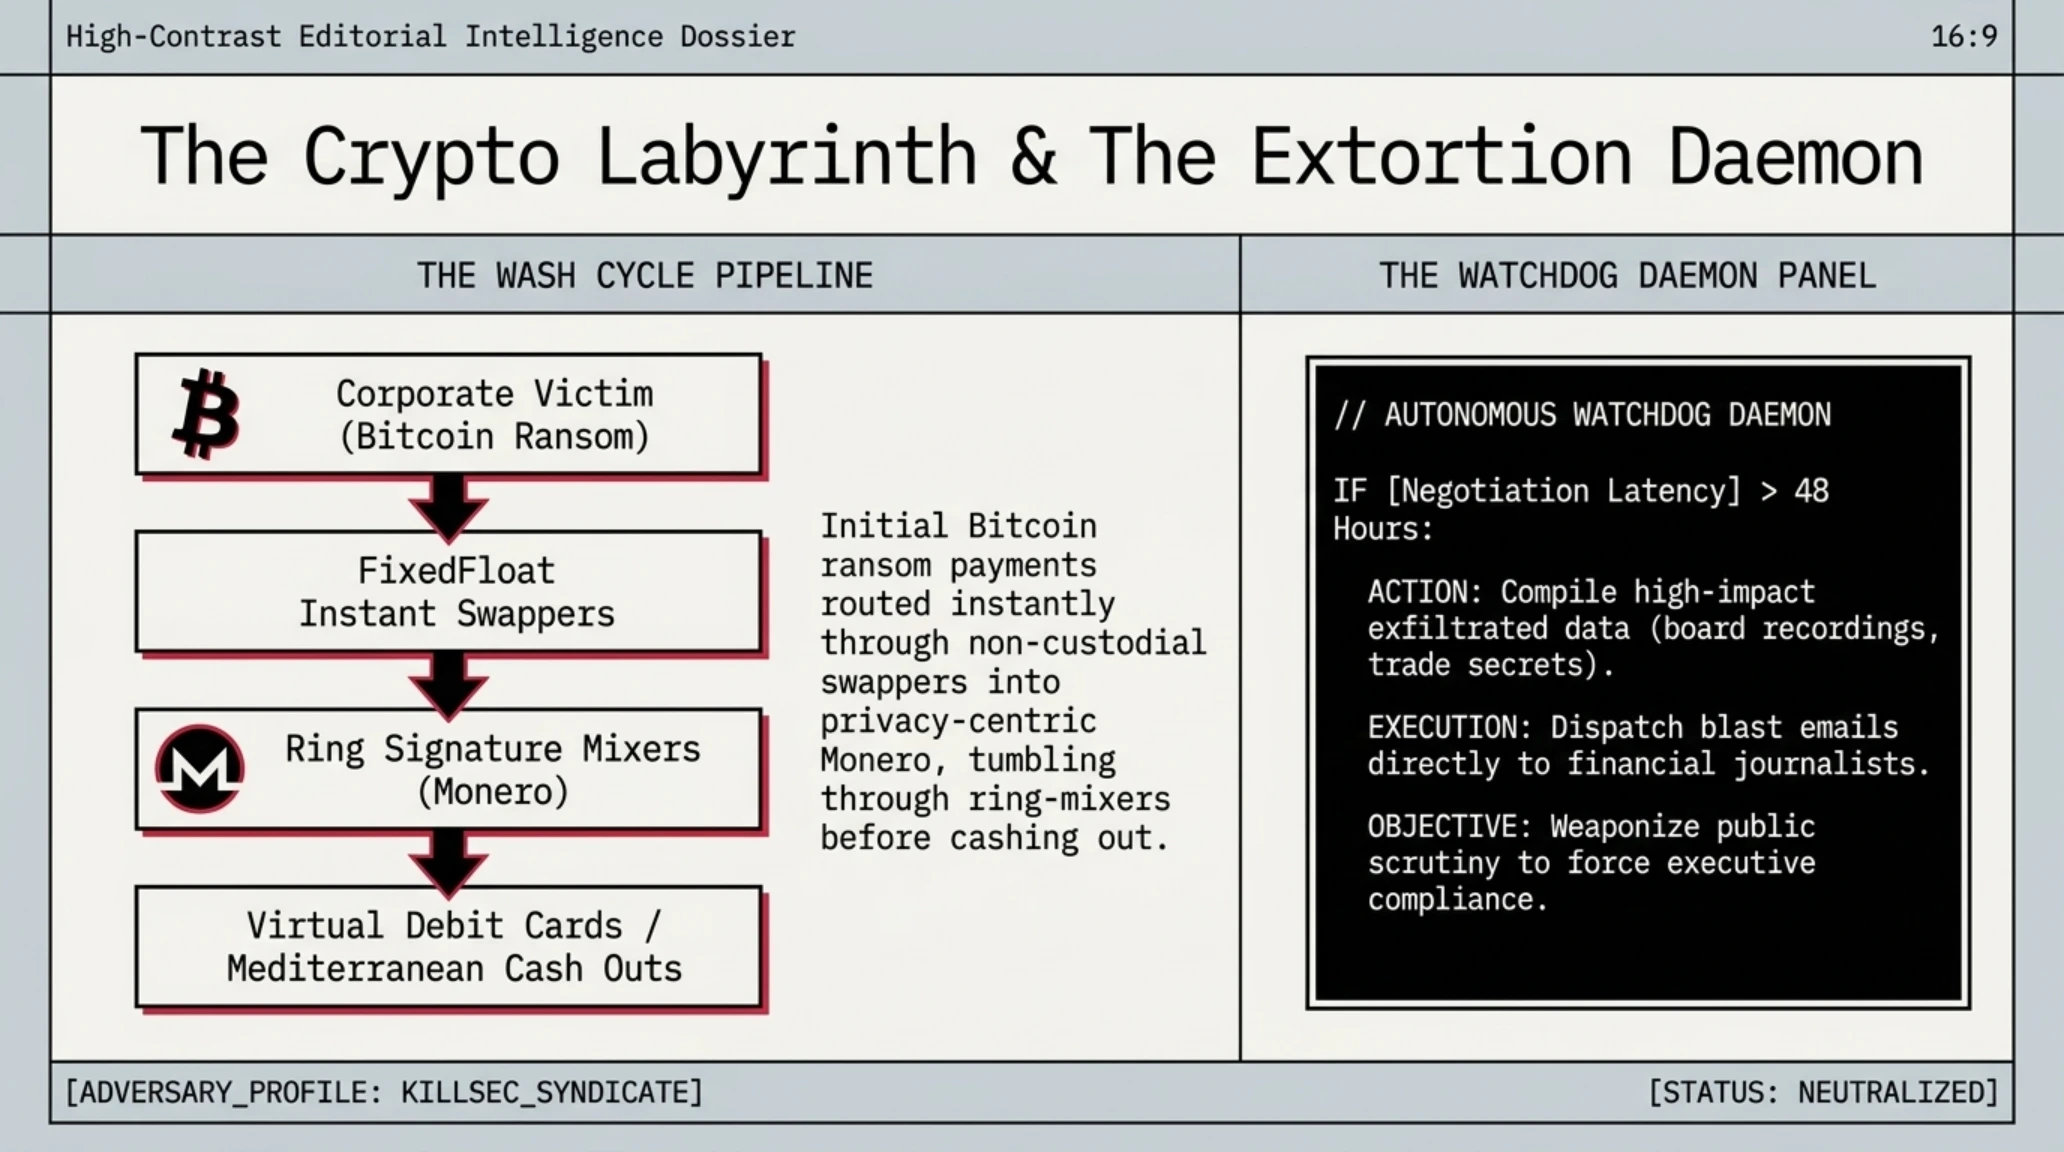Click the IF [Negotiation Latency] > 48 Hours condition

click(1581, 510)
